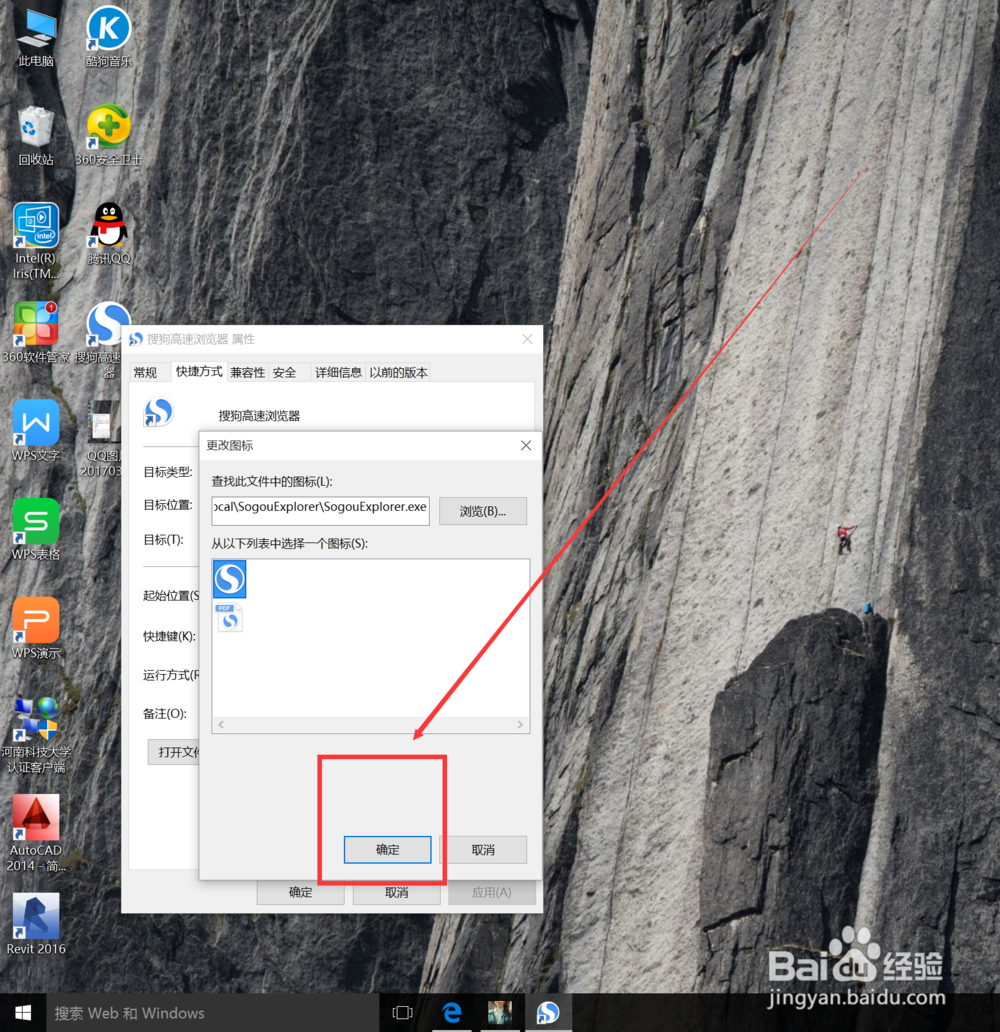Confirm with 确定 in 更改图标 dialog
Screen dimensions: 1000x1032
click(387, 850)
